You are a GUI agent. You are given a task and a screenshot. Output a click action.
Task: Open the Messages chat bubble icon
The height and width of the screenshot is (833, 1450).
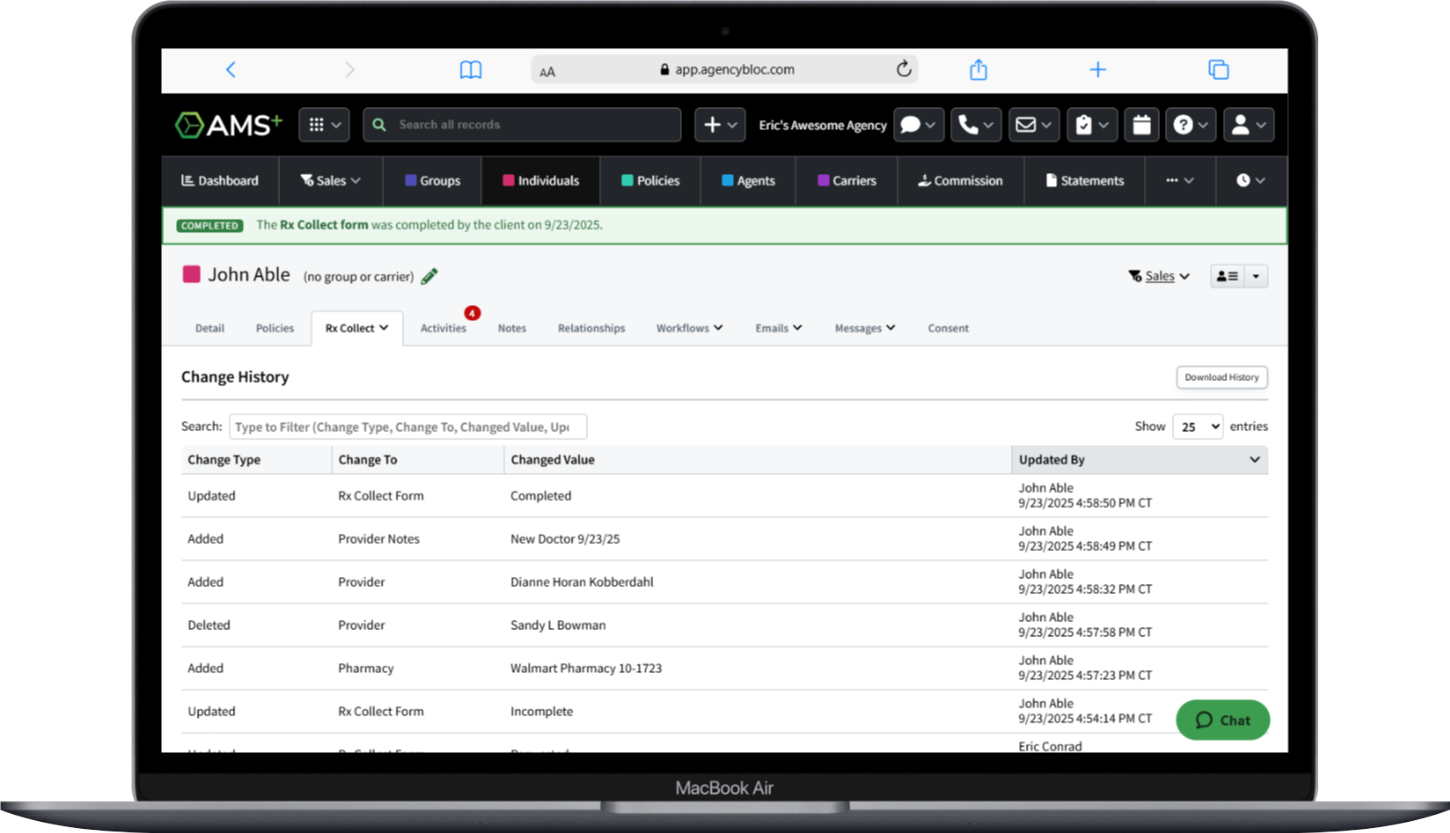tap(912, 124)
